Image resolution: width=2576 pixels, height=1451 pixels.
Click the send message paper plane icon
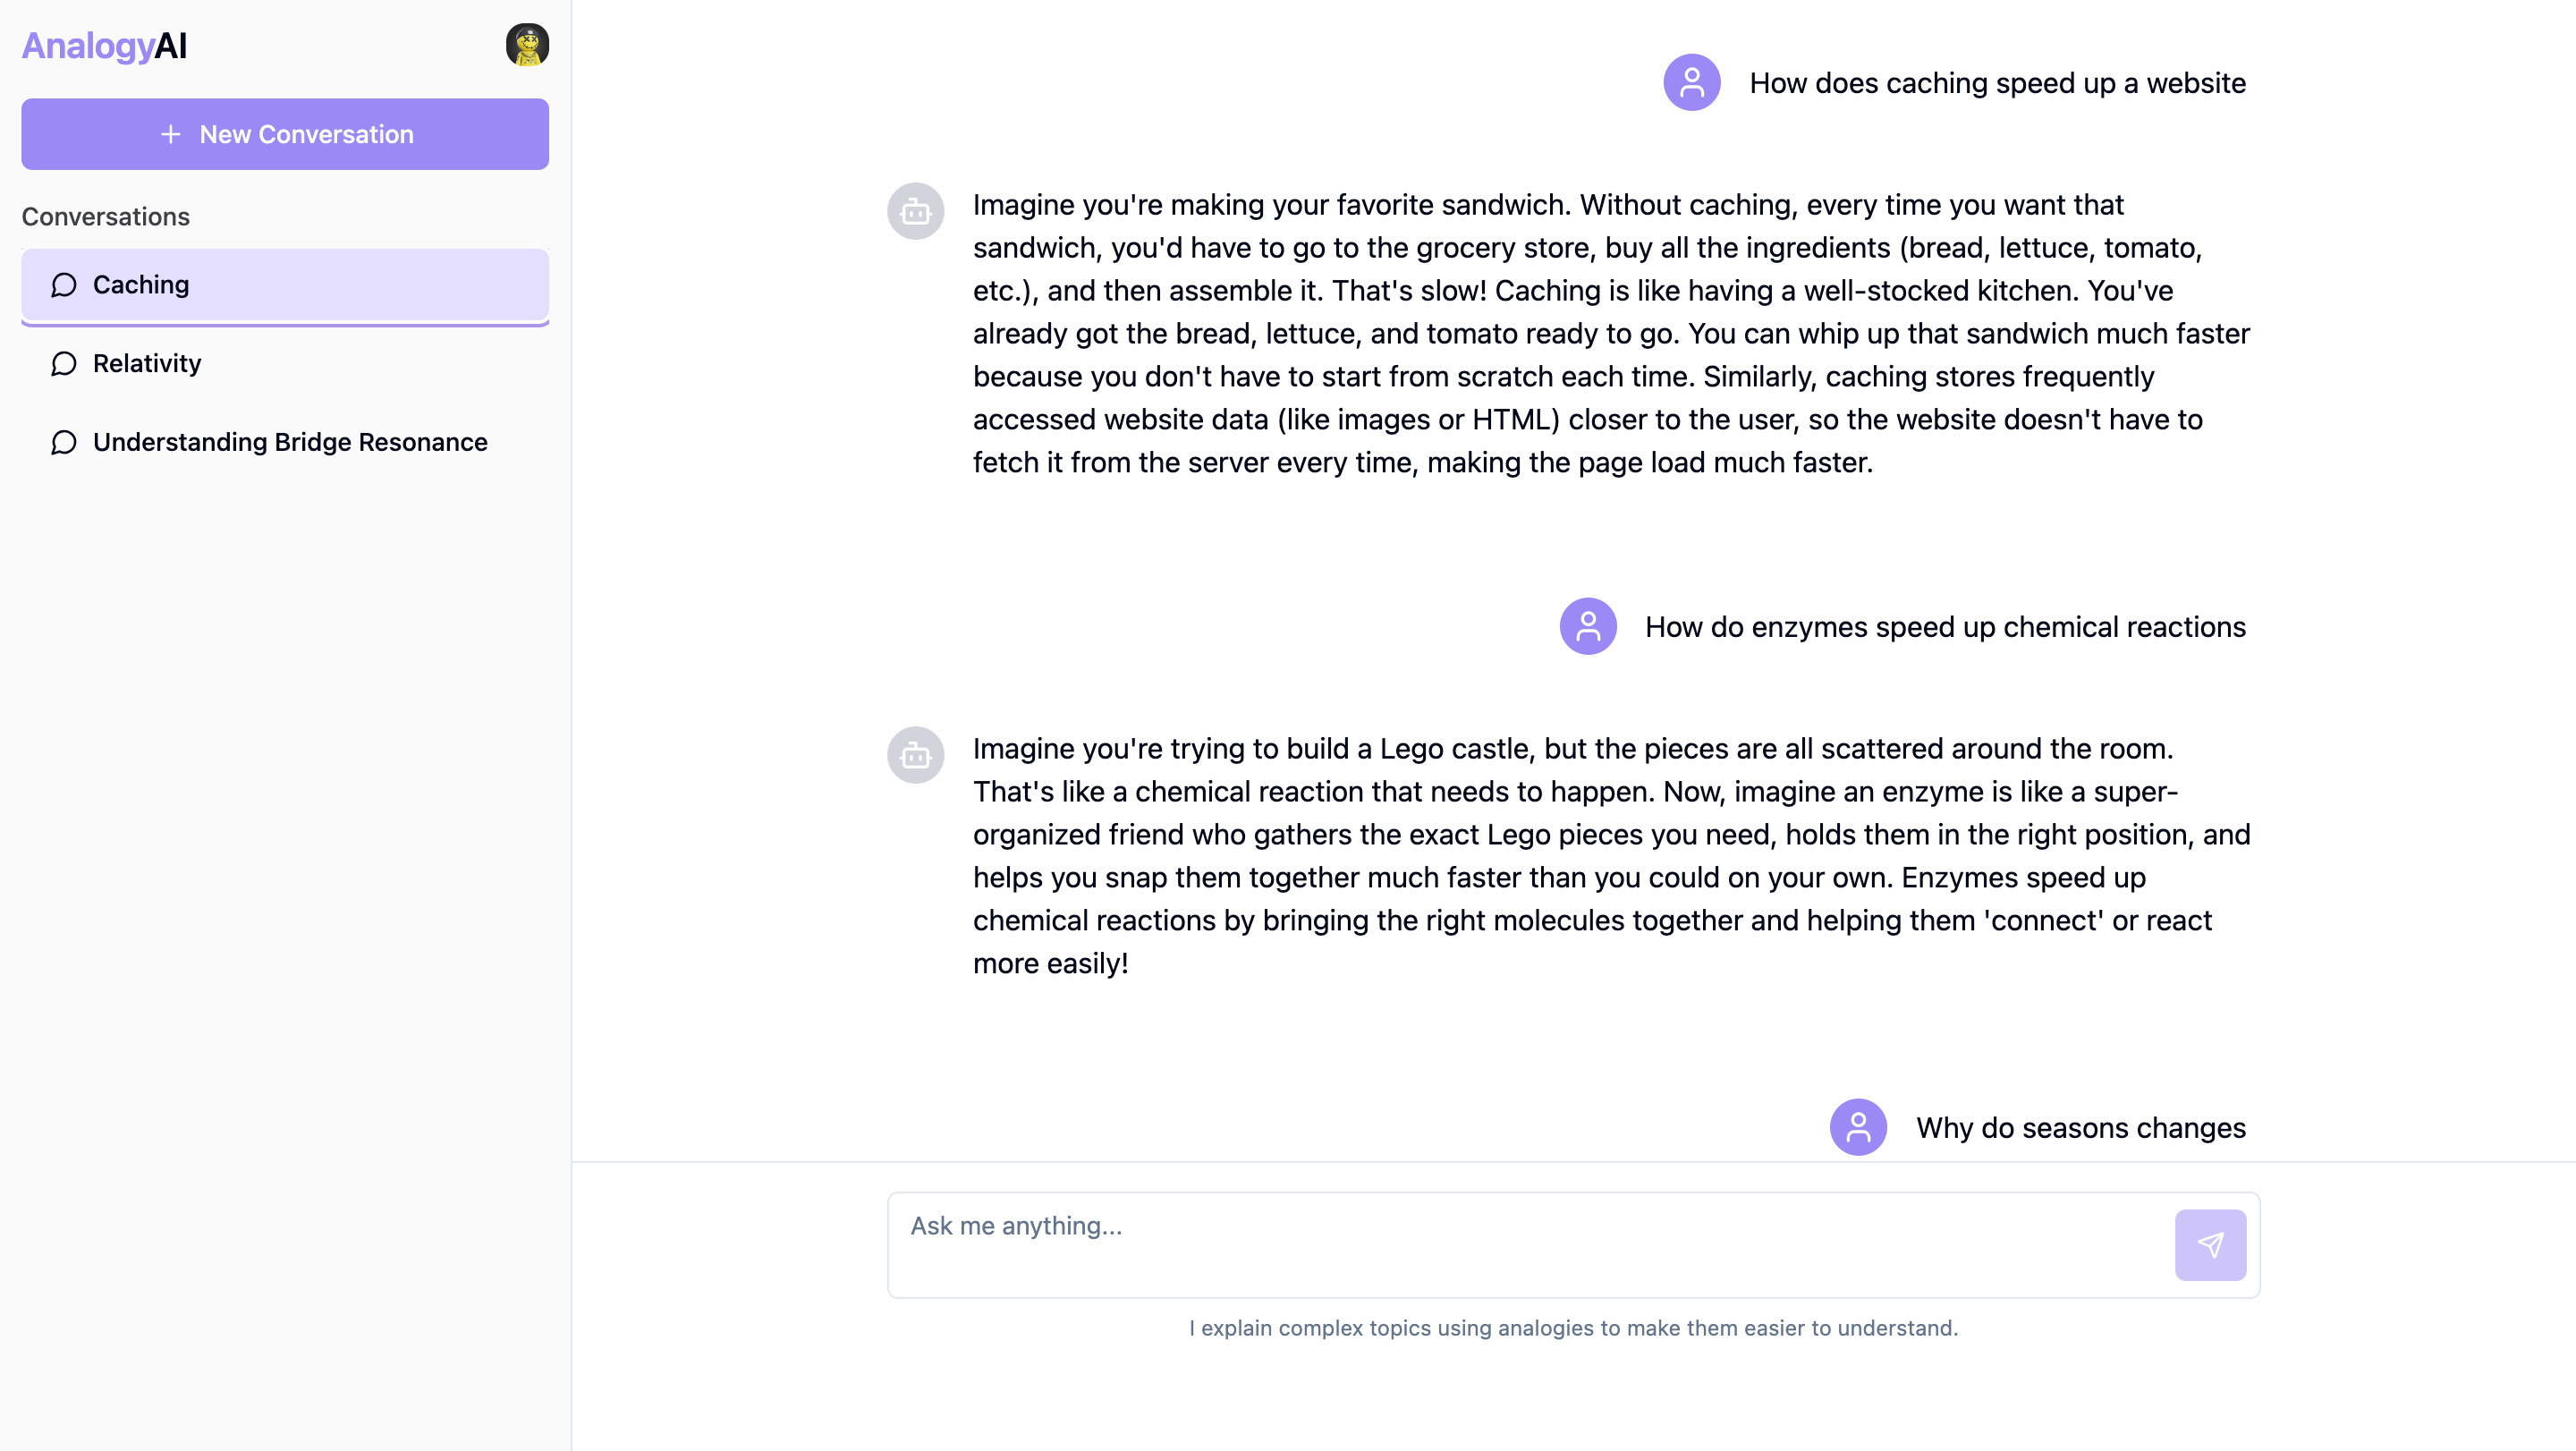tap(2210, 1245)
